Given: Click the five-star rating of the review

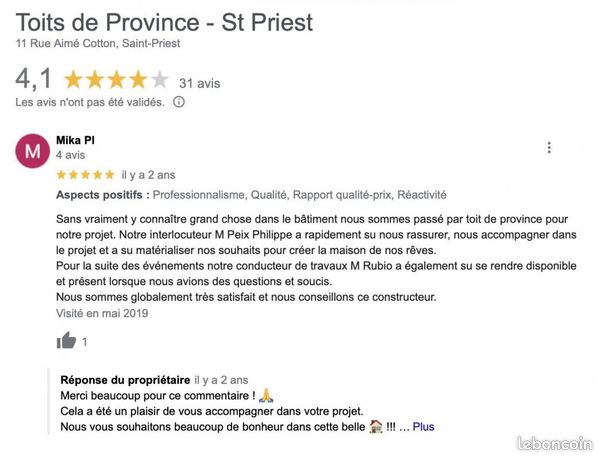Looking at the screenshot, I should pyautogui.click(x=86, y=175).
